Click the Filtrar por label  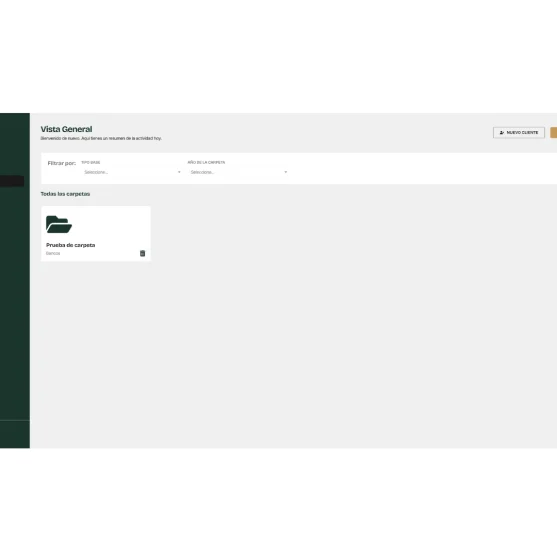(x=62, y=163)
